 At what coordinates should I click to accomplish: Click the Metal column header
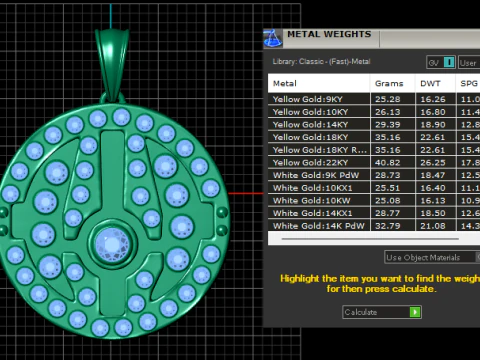tap(319, 83)
